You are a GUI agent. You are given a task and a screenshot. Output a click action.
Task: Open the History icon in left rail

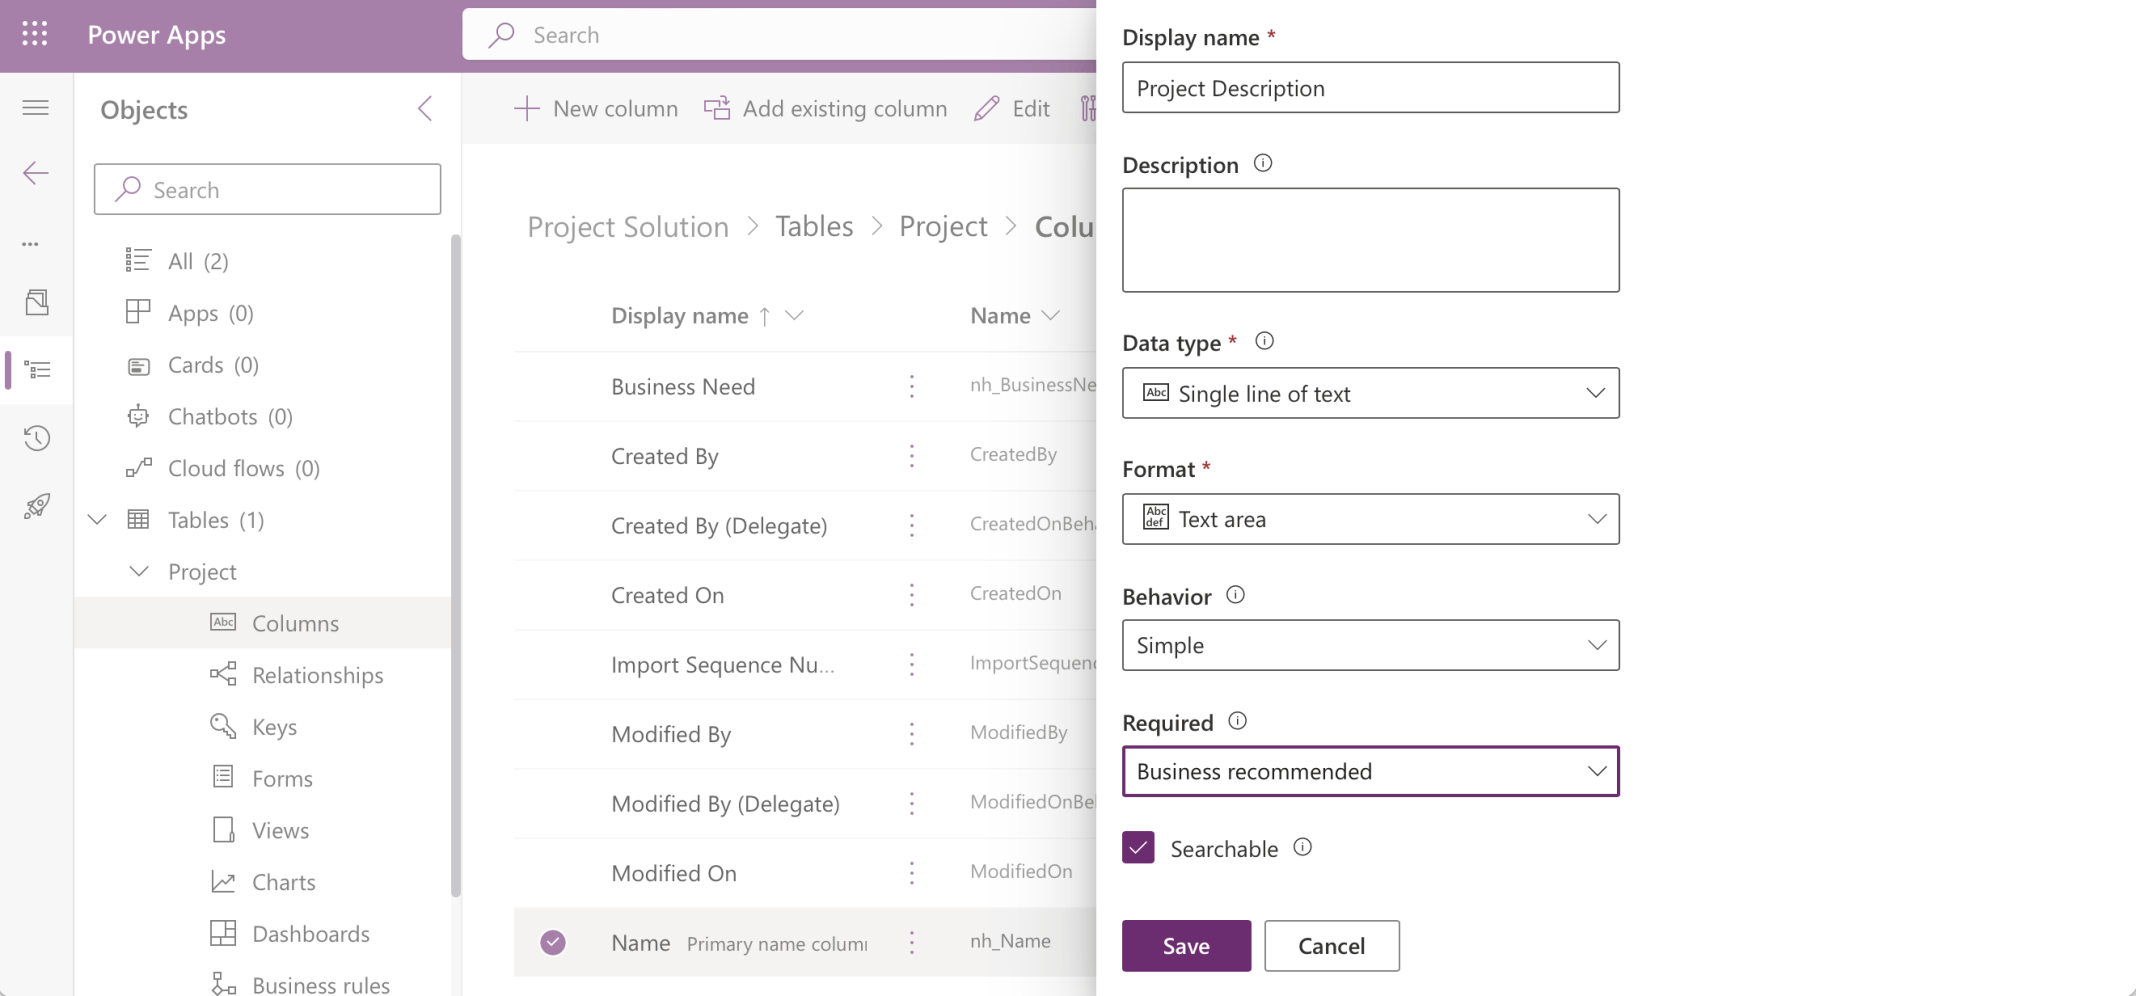coord(37,438)
